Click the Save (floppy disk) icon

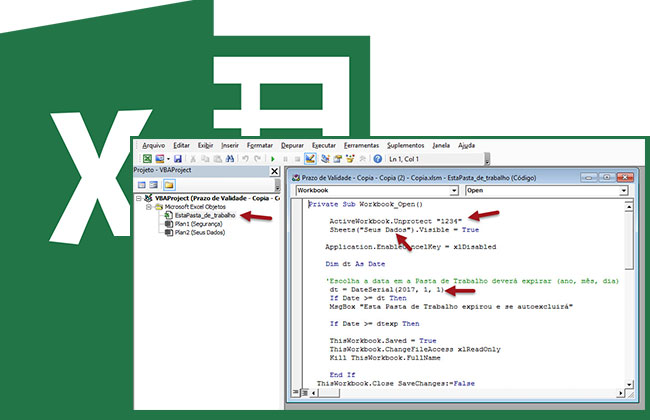[x=178, y=159]
